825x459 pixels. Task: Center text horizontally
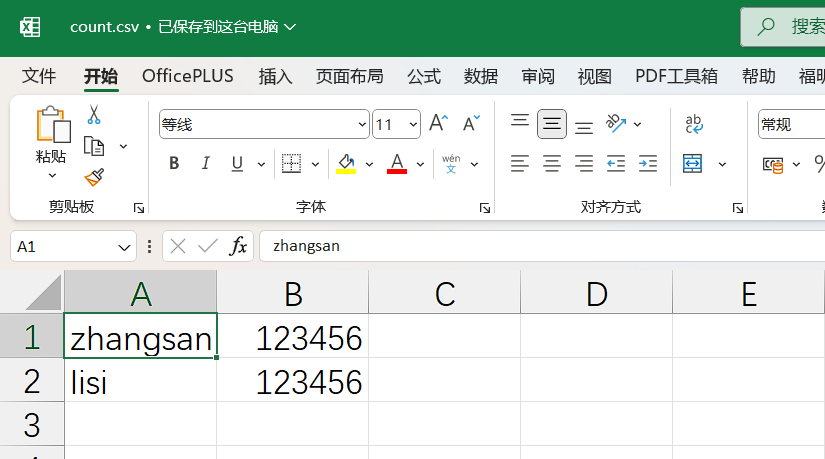pyautogui.click(x=552, y=164)
